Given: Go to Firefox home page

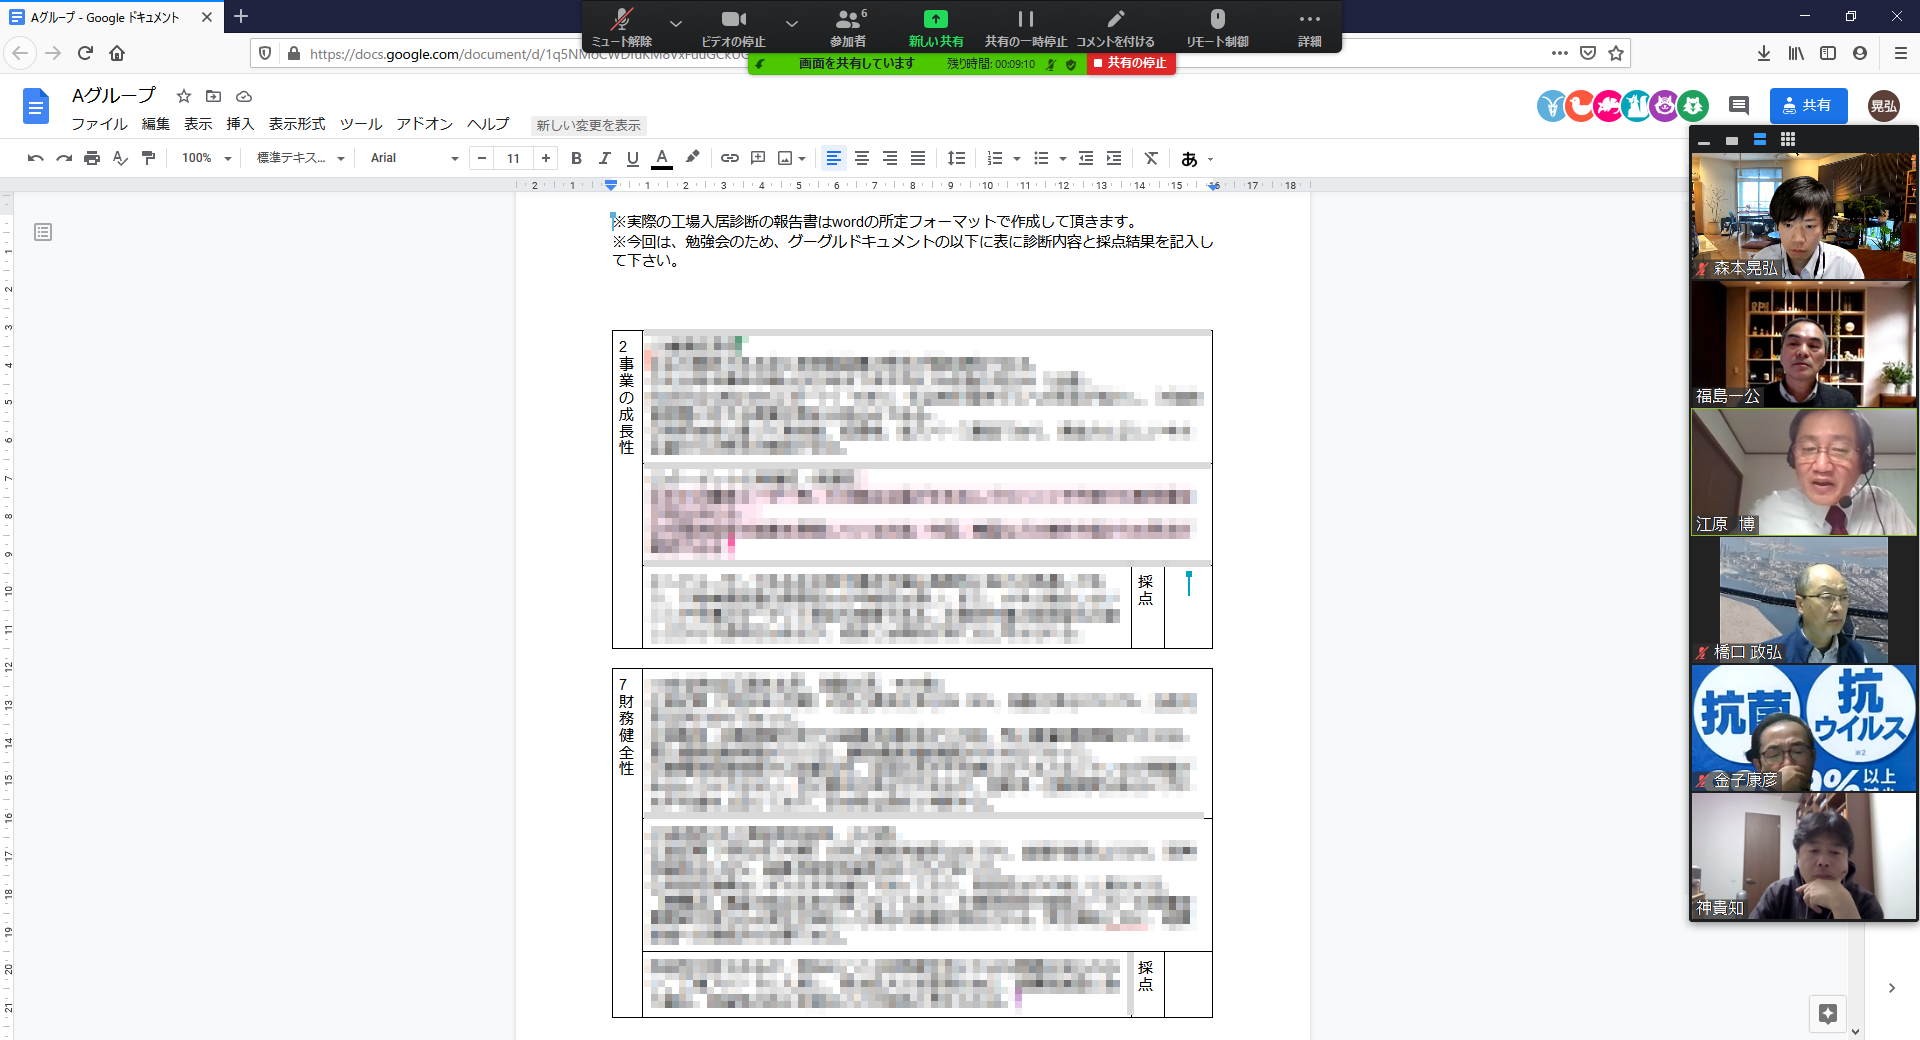Looking at the screenshot, I should pyautogui.click(x=117, y=53).
